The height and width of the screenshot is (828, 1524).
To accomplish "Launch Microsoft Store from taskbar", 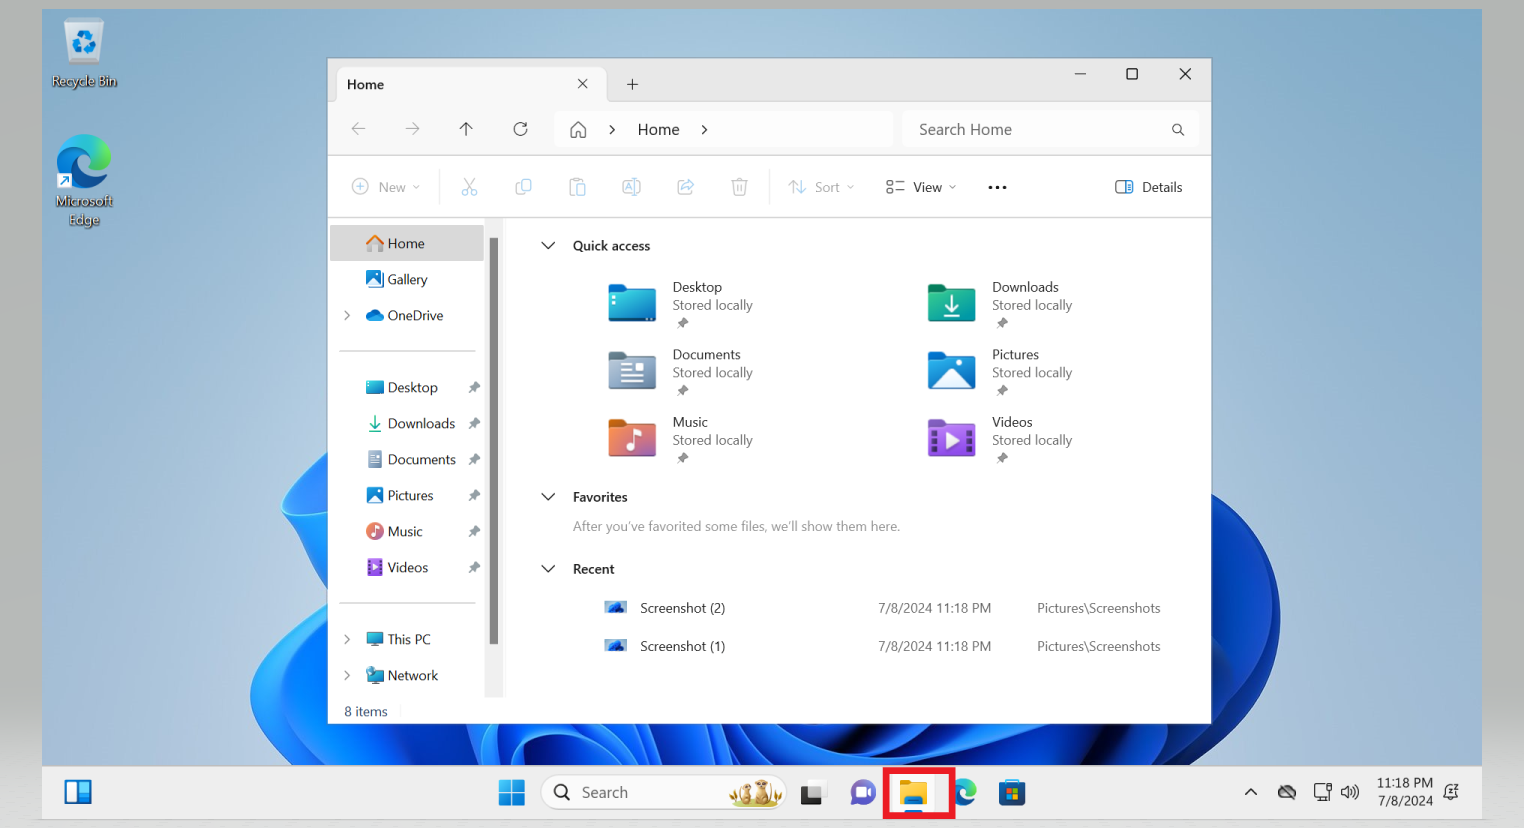I will coord(1012,793).
